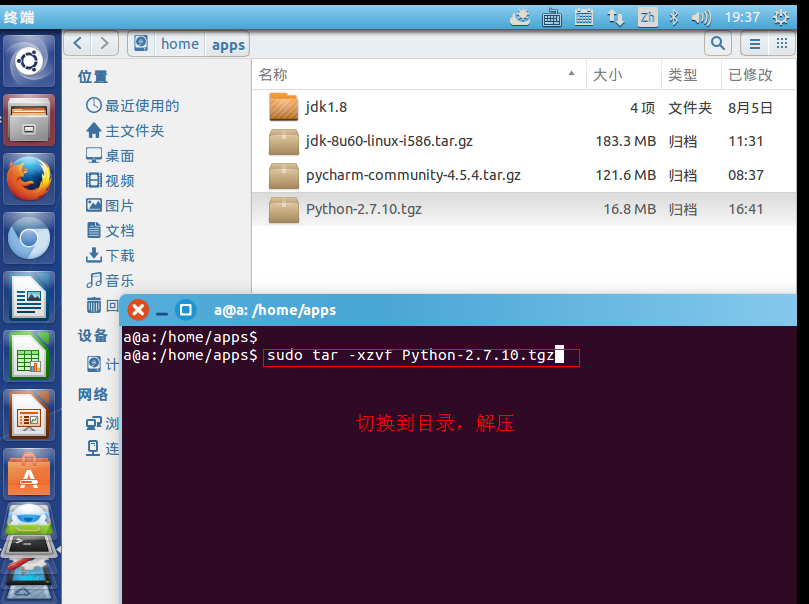Open Chromium browser from the launcher
This screenshot has height=604, width=809.
point(29,238)
